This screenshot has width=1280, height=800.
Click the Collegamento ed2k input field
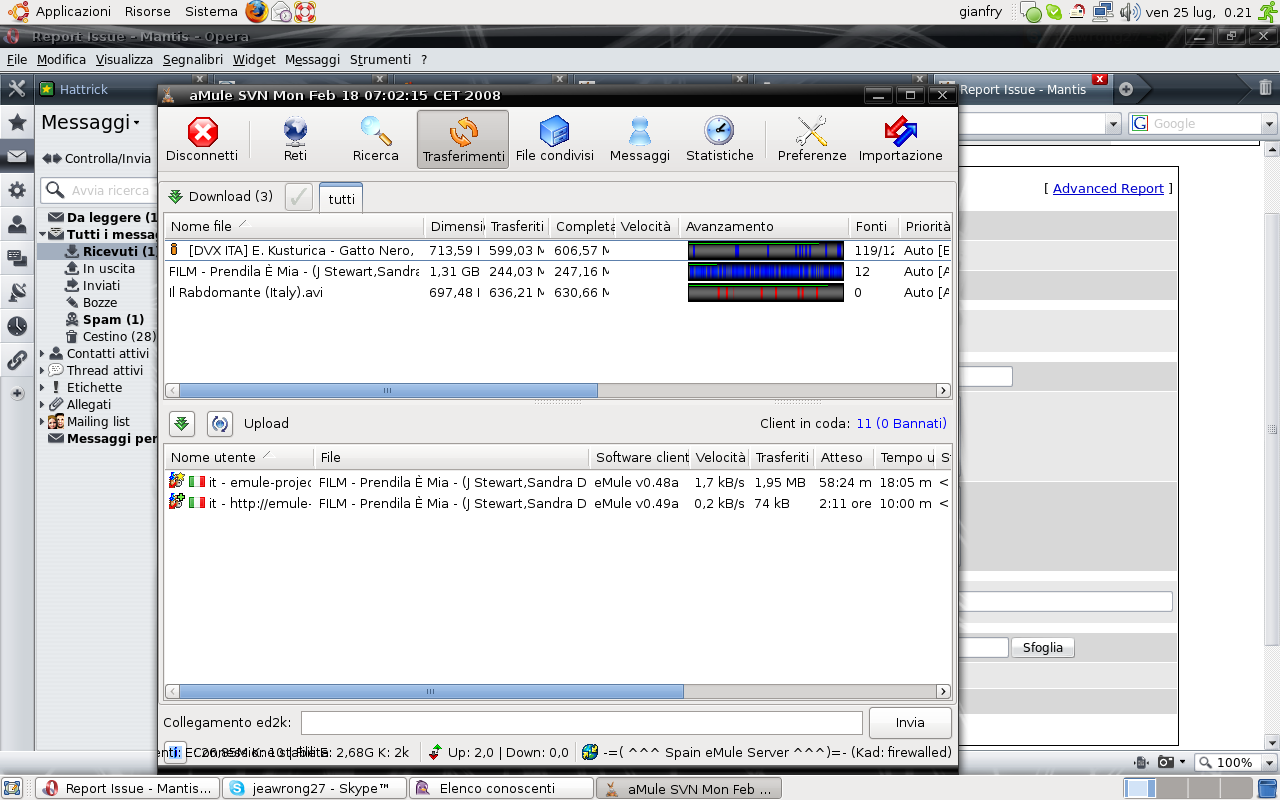(581, 723)
